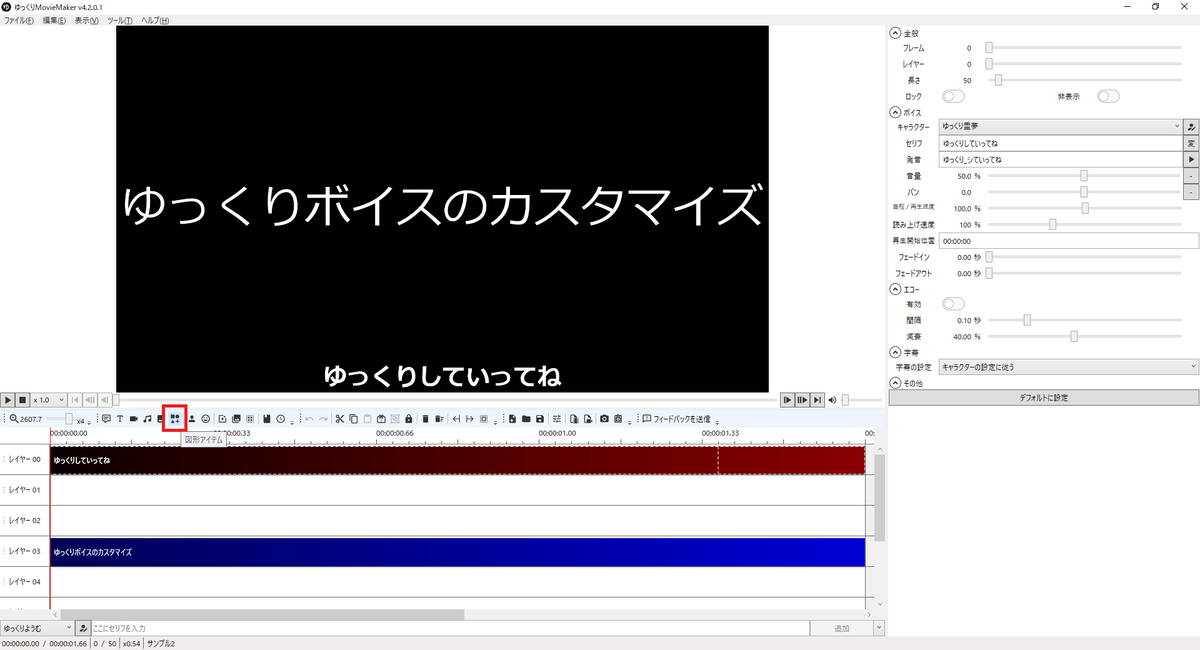Image resolution: width=1200 pixels, height=650 pixels.
Task: Enable the エコー 有効 switch
Action: 953,304
